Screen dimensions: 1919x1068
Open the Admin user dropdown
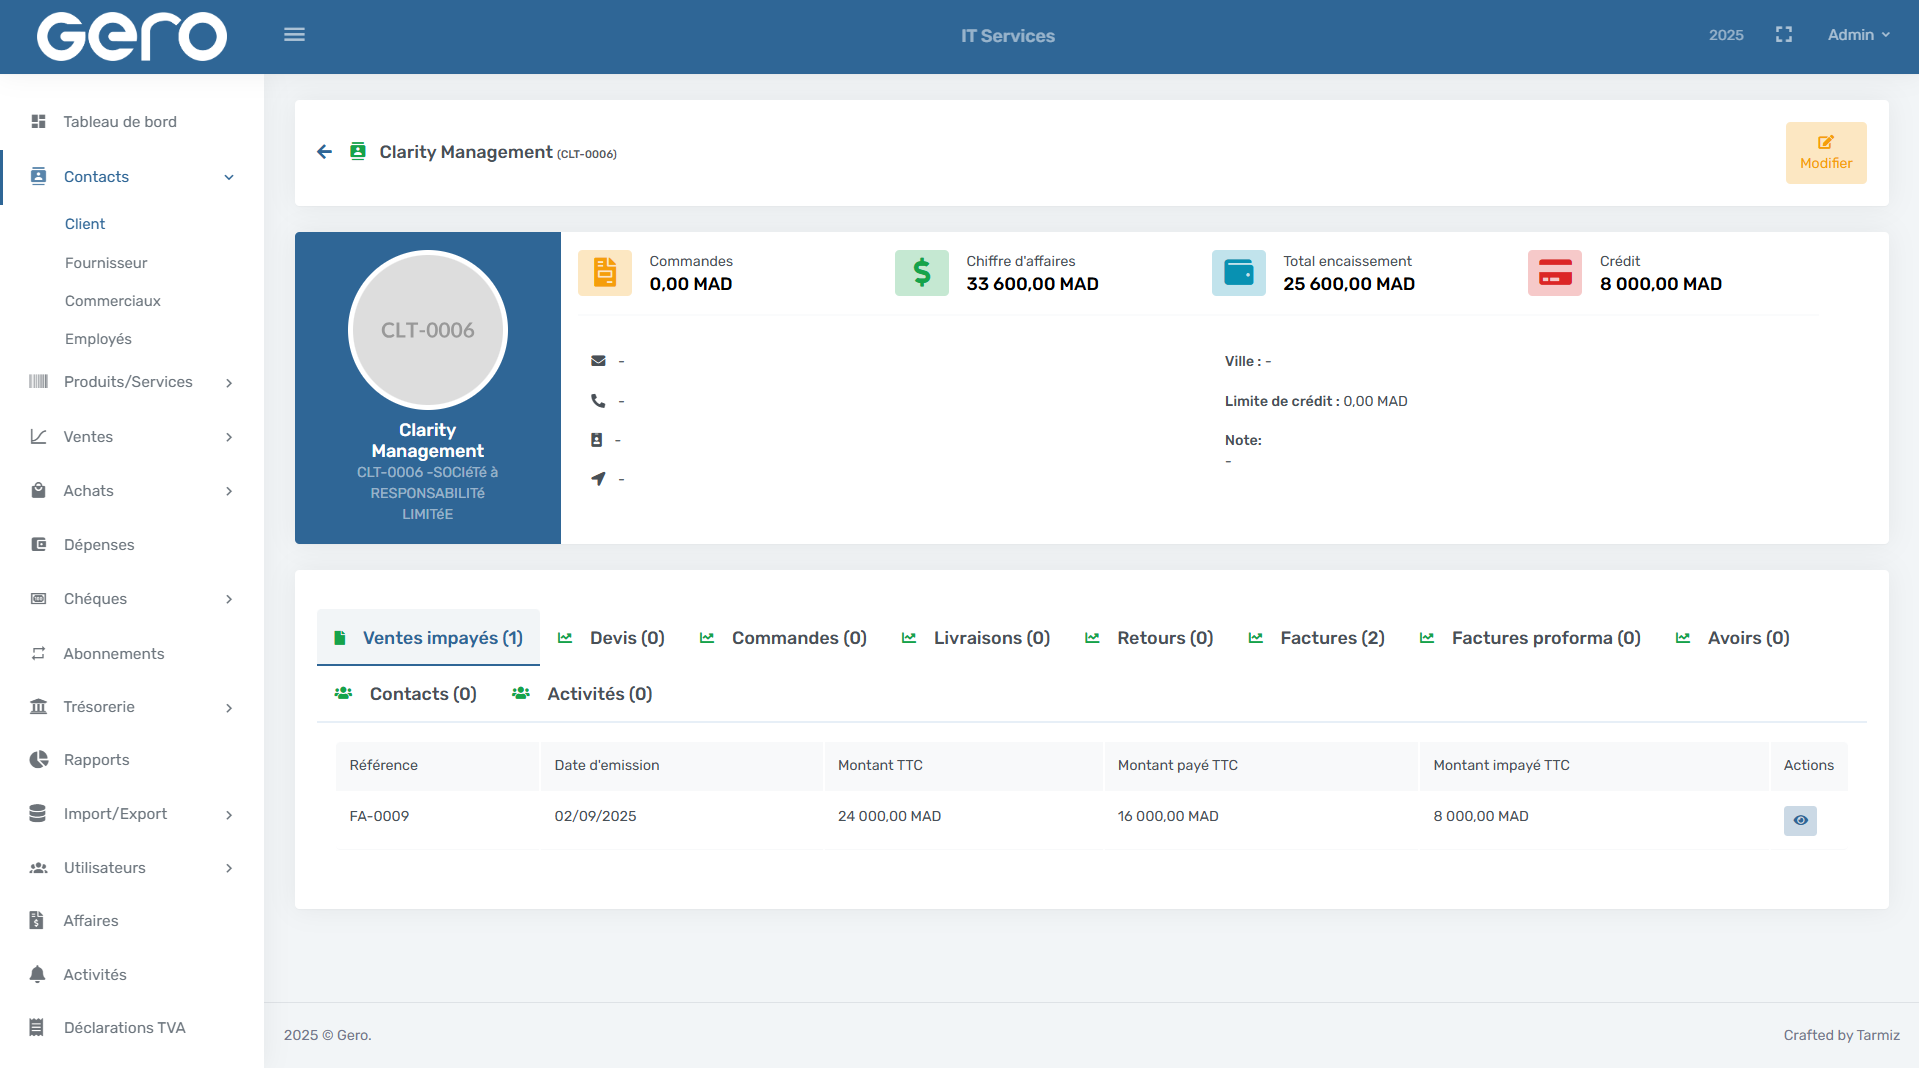tap(1858, 35)
